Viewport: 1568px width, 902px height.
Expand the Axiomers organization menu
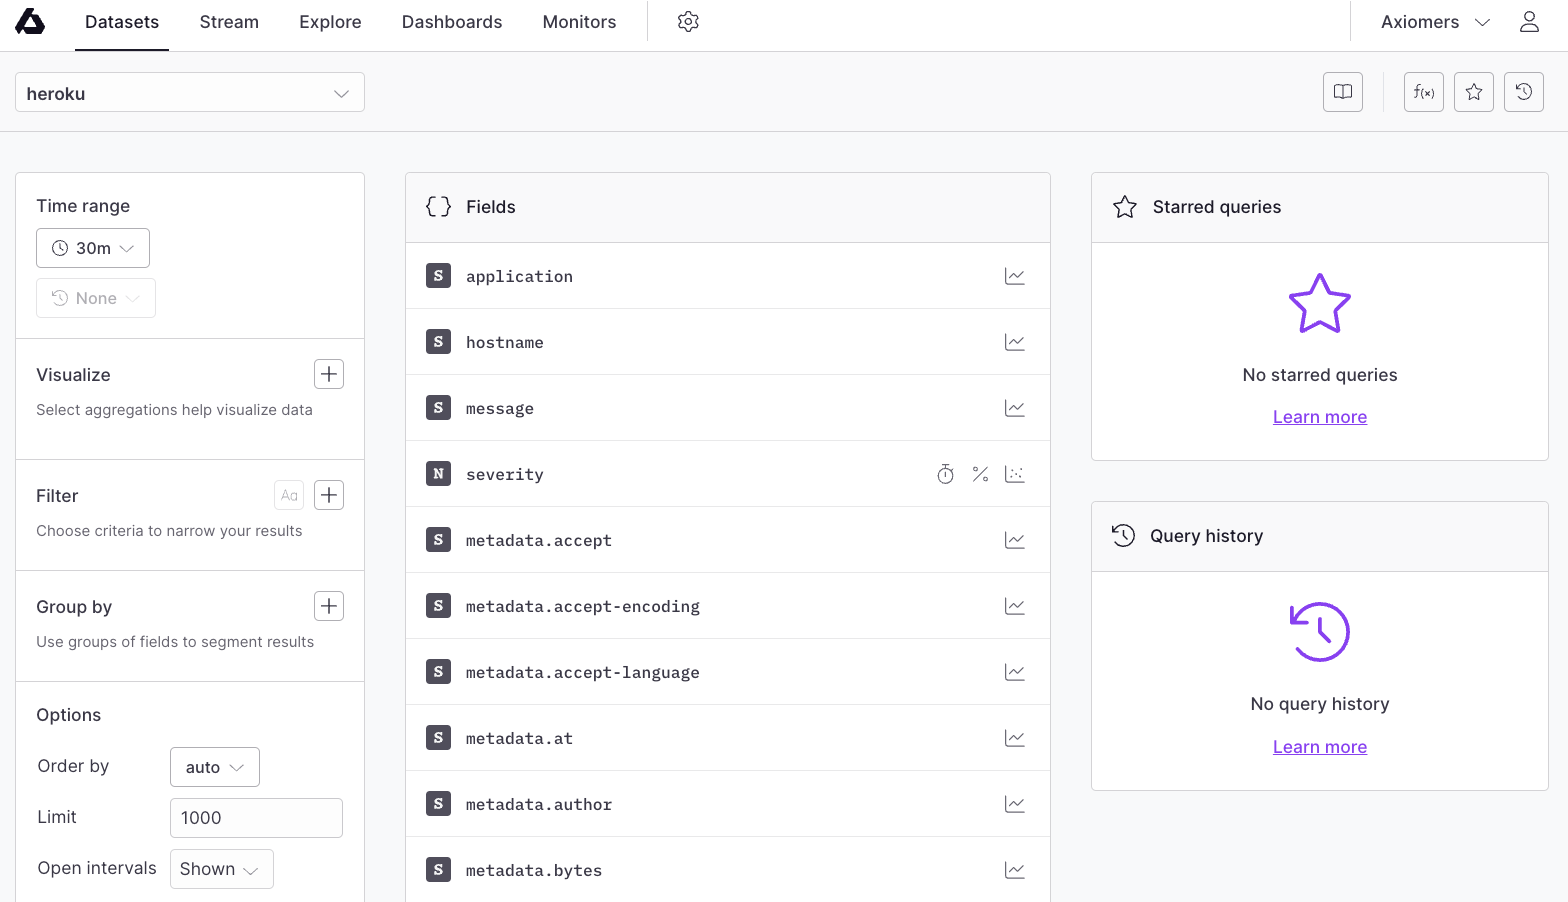coord(1435,22)
